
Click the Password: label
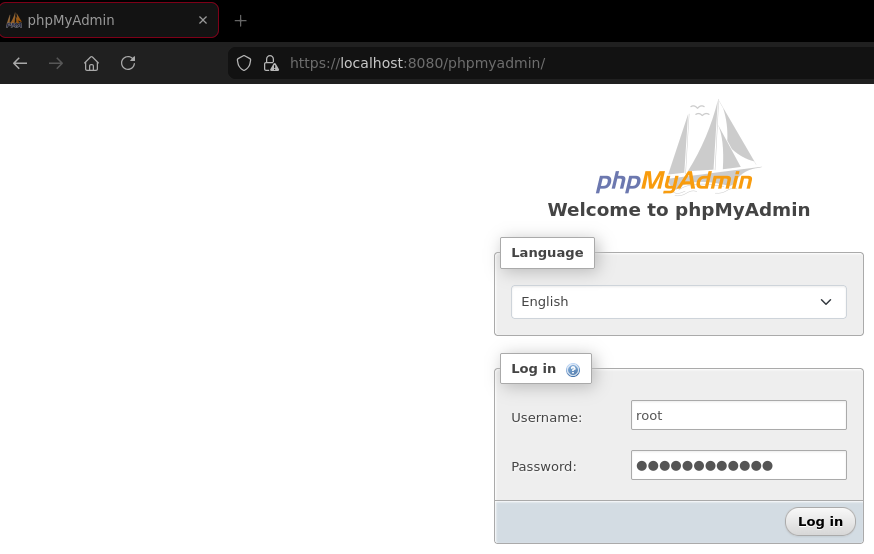point(543,466)
